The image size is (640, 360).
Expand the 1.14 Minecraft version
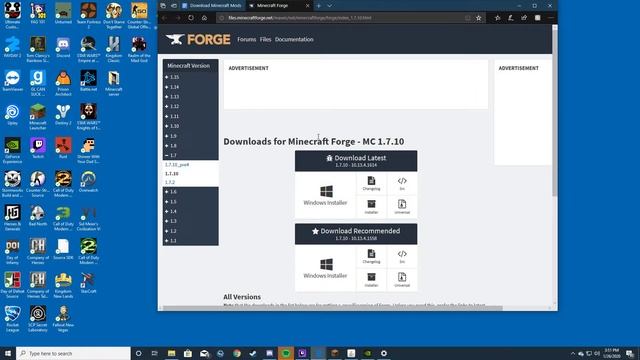(172, 87)
